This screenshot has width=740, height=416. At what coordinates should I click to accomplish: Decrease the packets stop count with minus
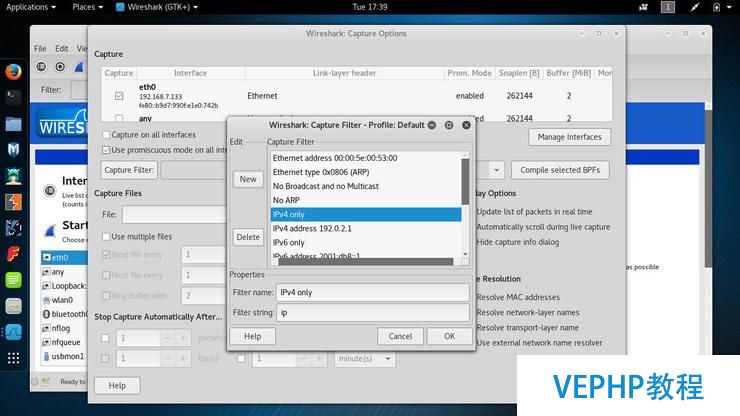tap(168, 338)
